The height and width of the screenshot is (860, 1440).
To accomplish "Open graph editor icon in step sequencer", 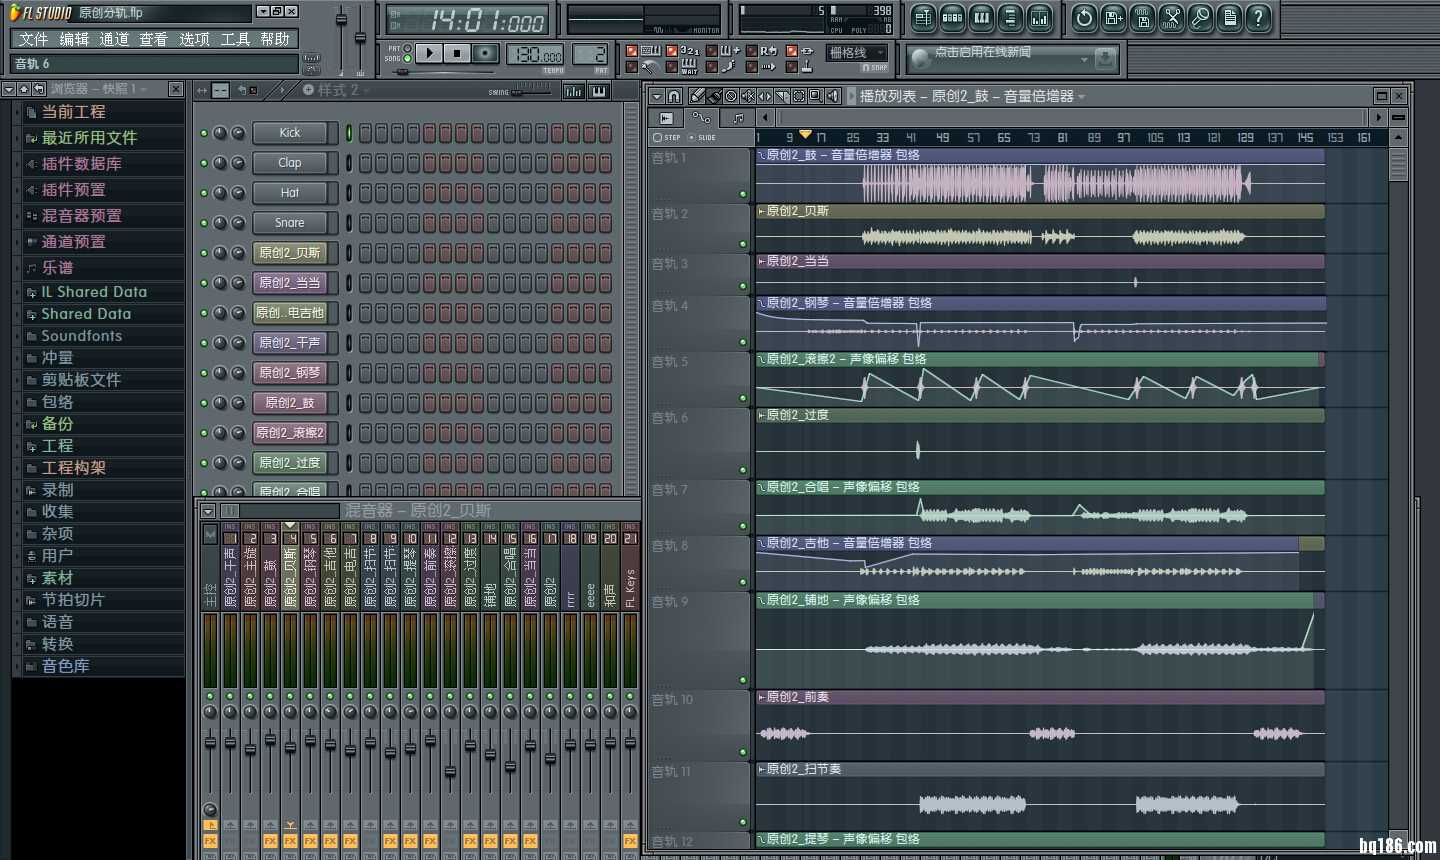I will 574,91.
